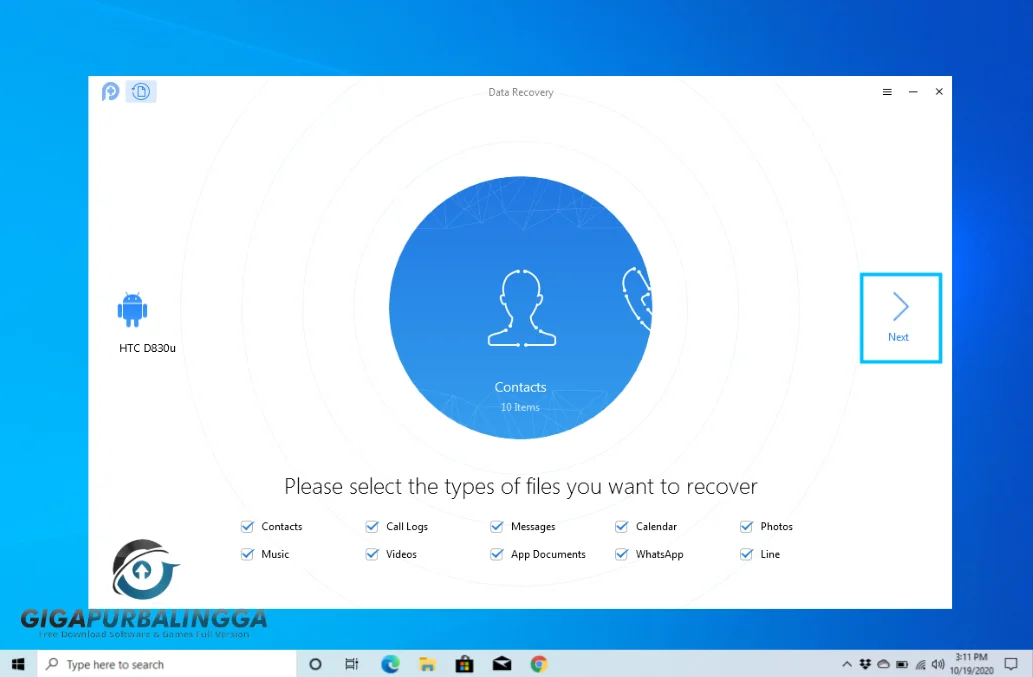Image resolution: width=1033 pixels, height=677 pixels.
Task: Open the volume control from the tray
Action: pyautogui.click(x=938, y=663)
